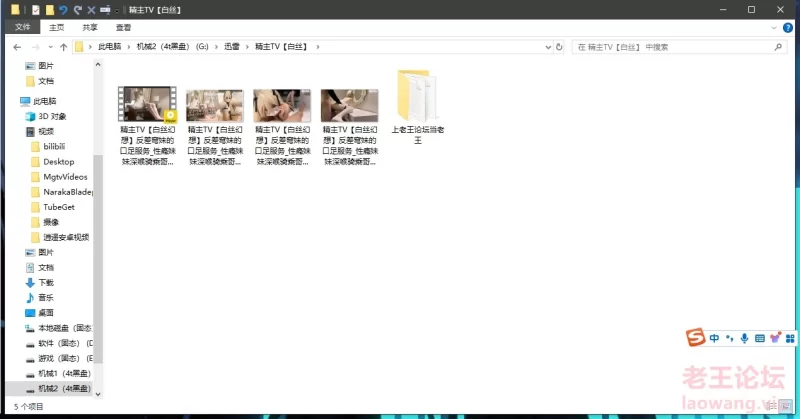Click the magnifier search icon

coord(778,47)
